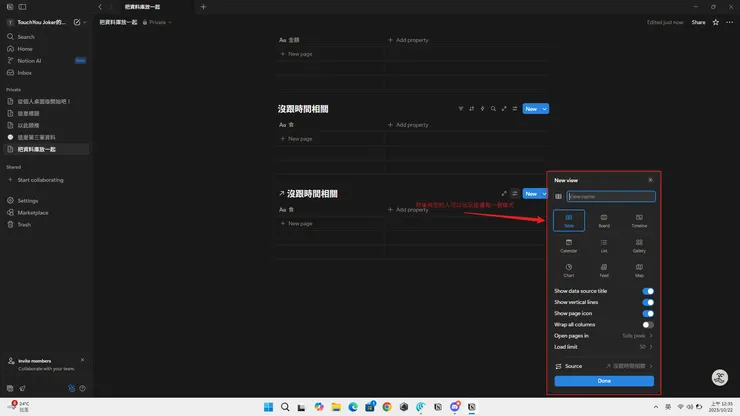The image size is (740, 416).
Task: Focus the View name input field
Action: [611, 196]
